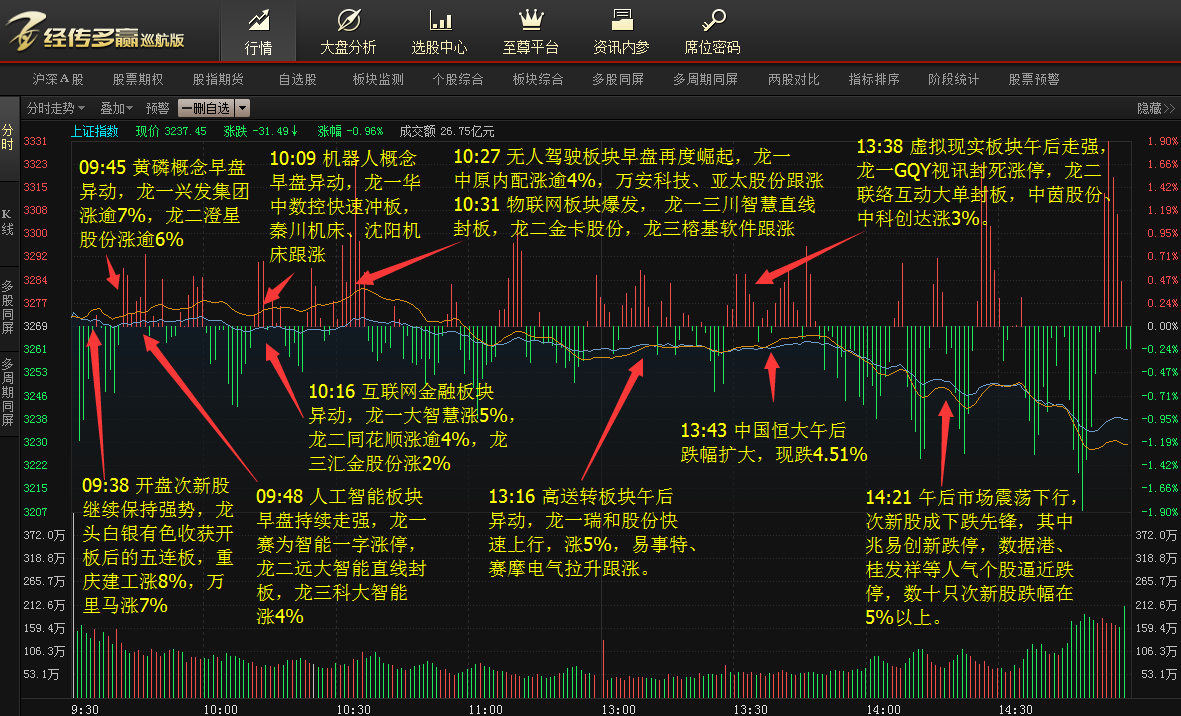The image size is (1181, 716).
Task: Toggle 多股同屏 multi-stock view in sidebar
Action: click(8, 299)
